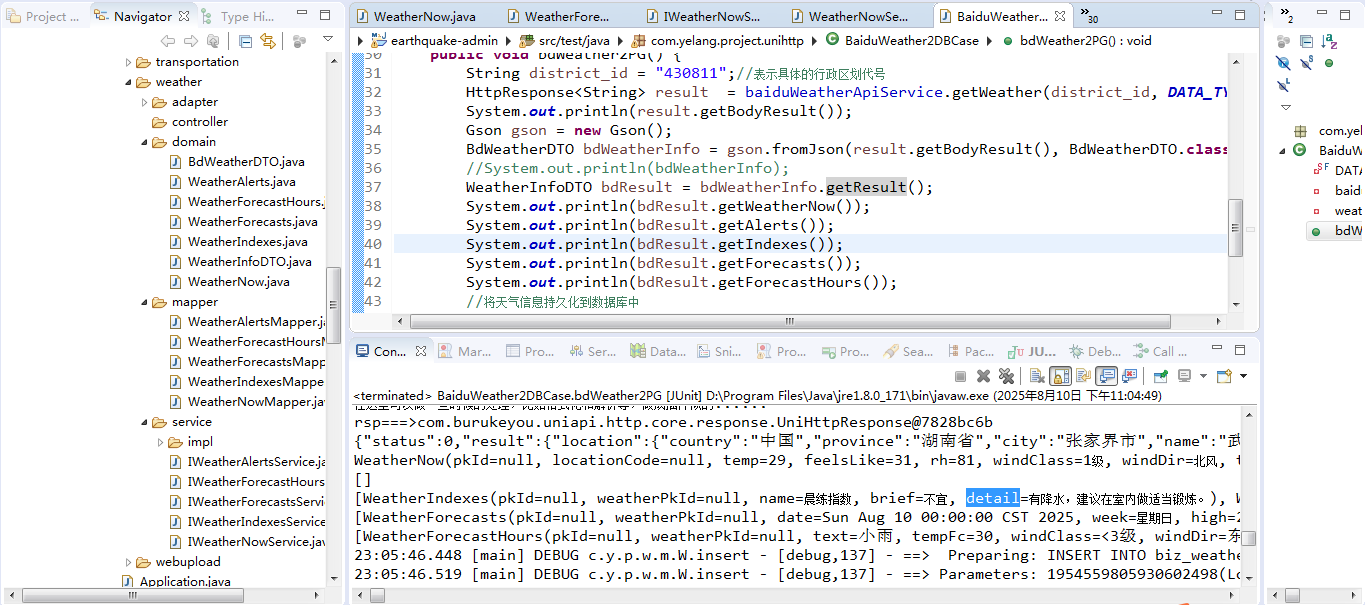Toggle Word Wrap in Console toolbar
The height and width of the screenshot is (605, 1365).
(1083, 376)
